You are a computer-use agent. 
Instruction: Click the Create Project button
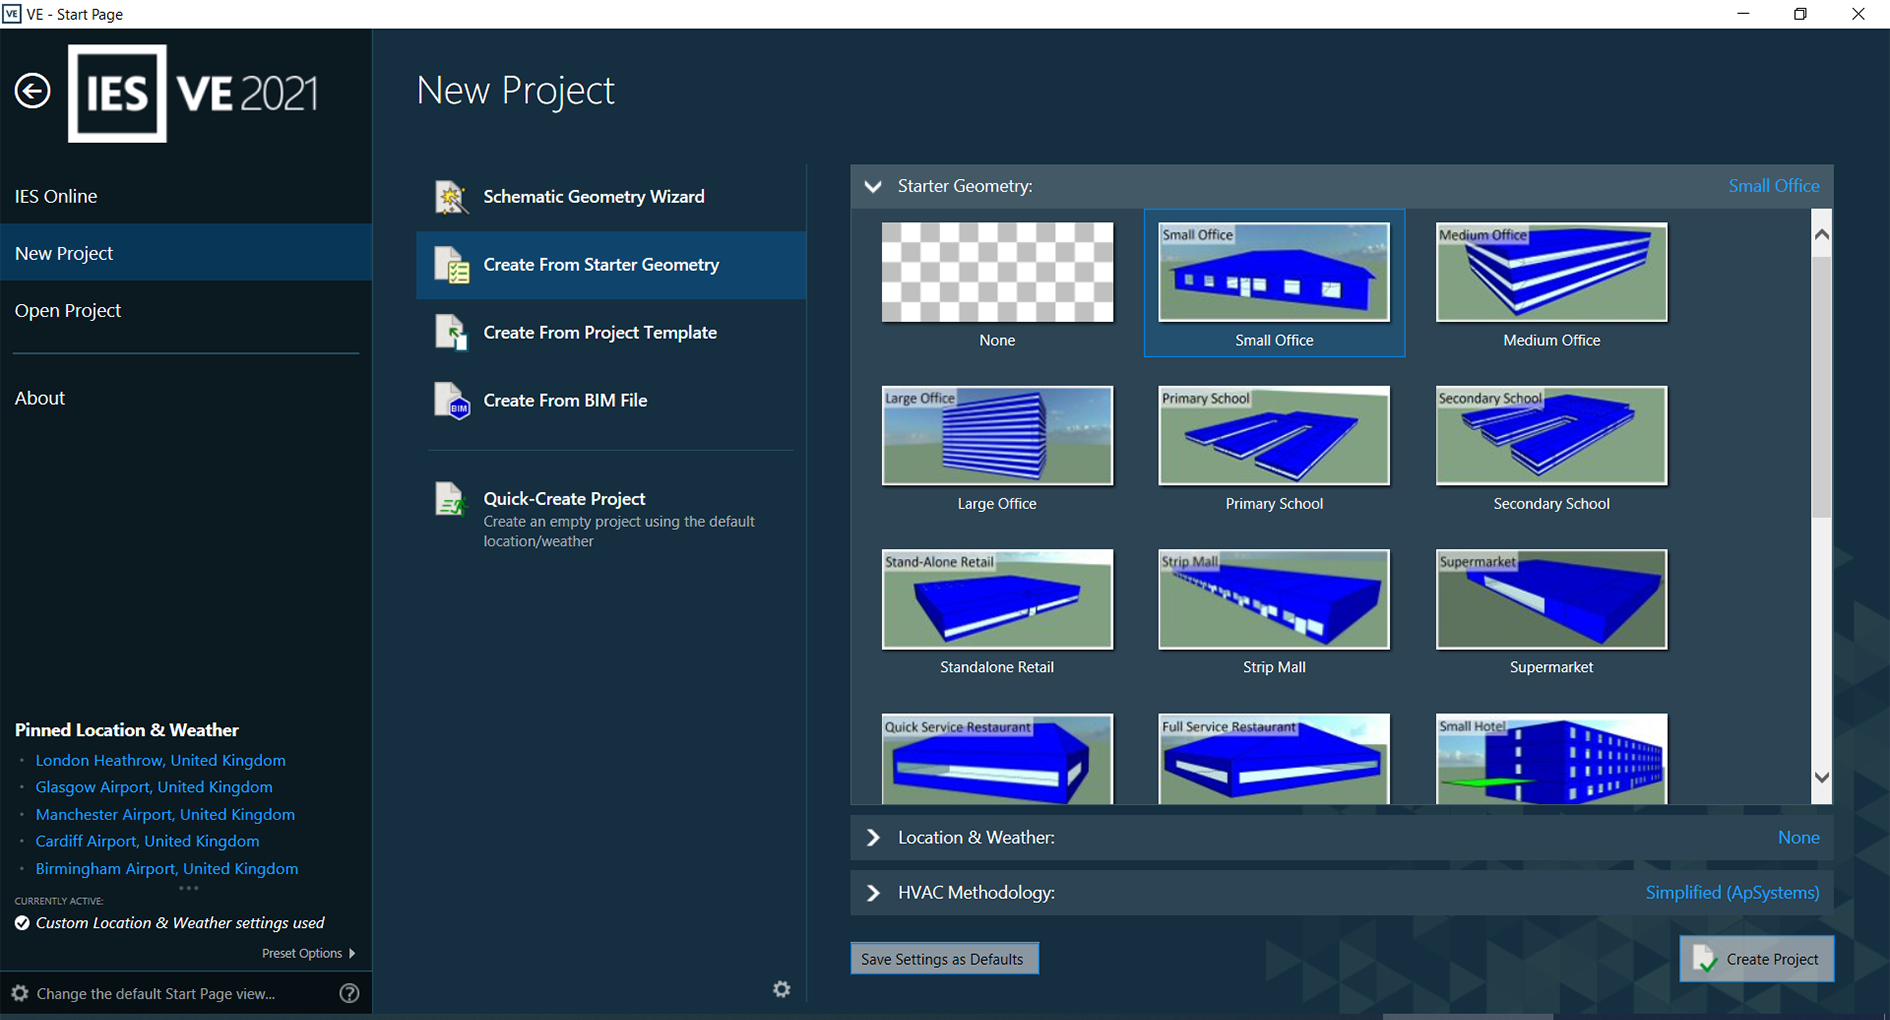(x=1756, y=959)
